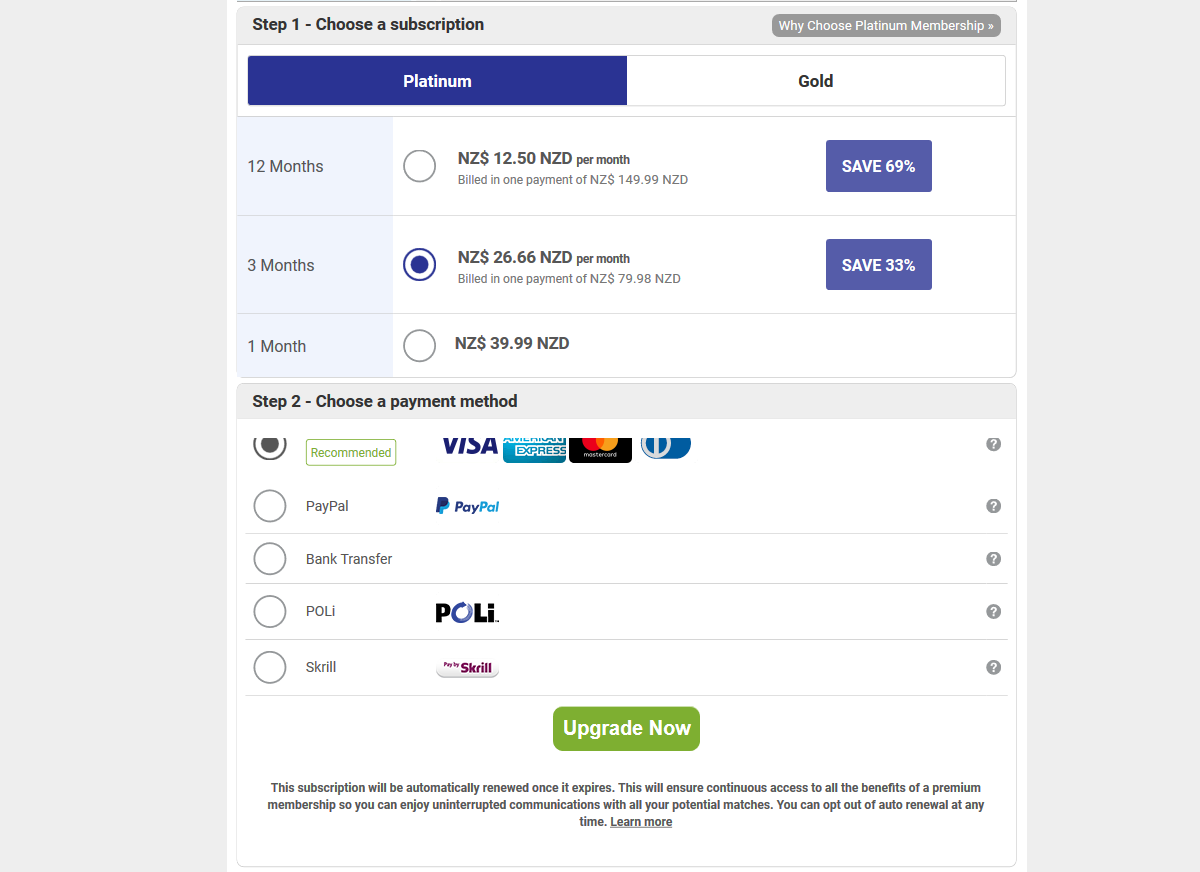Click the Upgrade Now button
Viewport: 1200px width, 872px height.
pos(626,728)
